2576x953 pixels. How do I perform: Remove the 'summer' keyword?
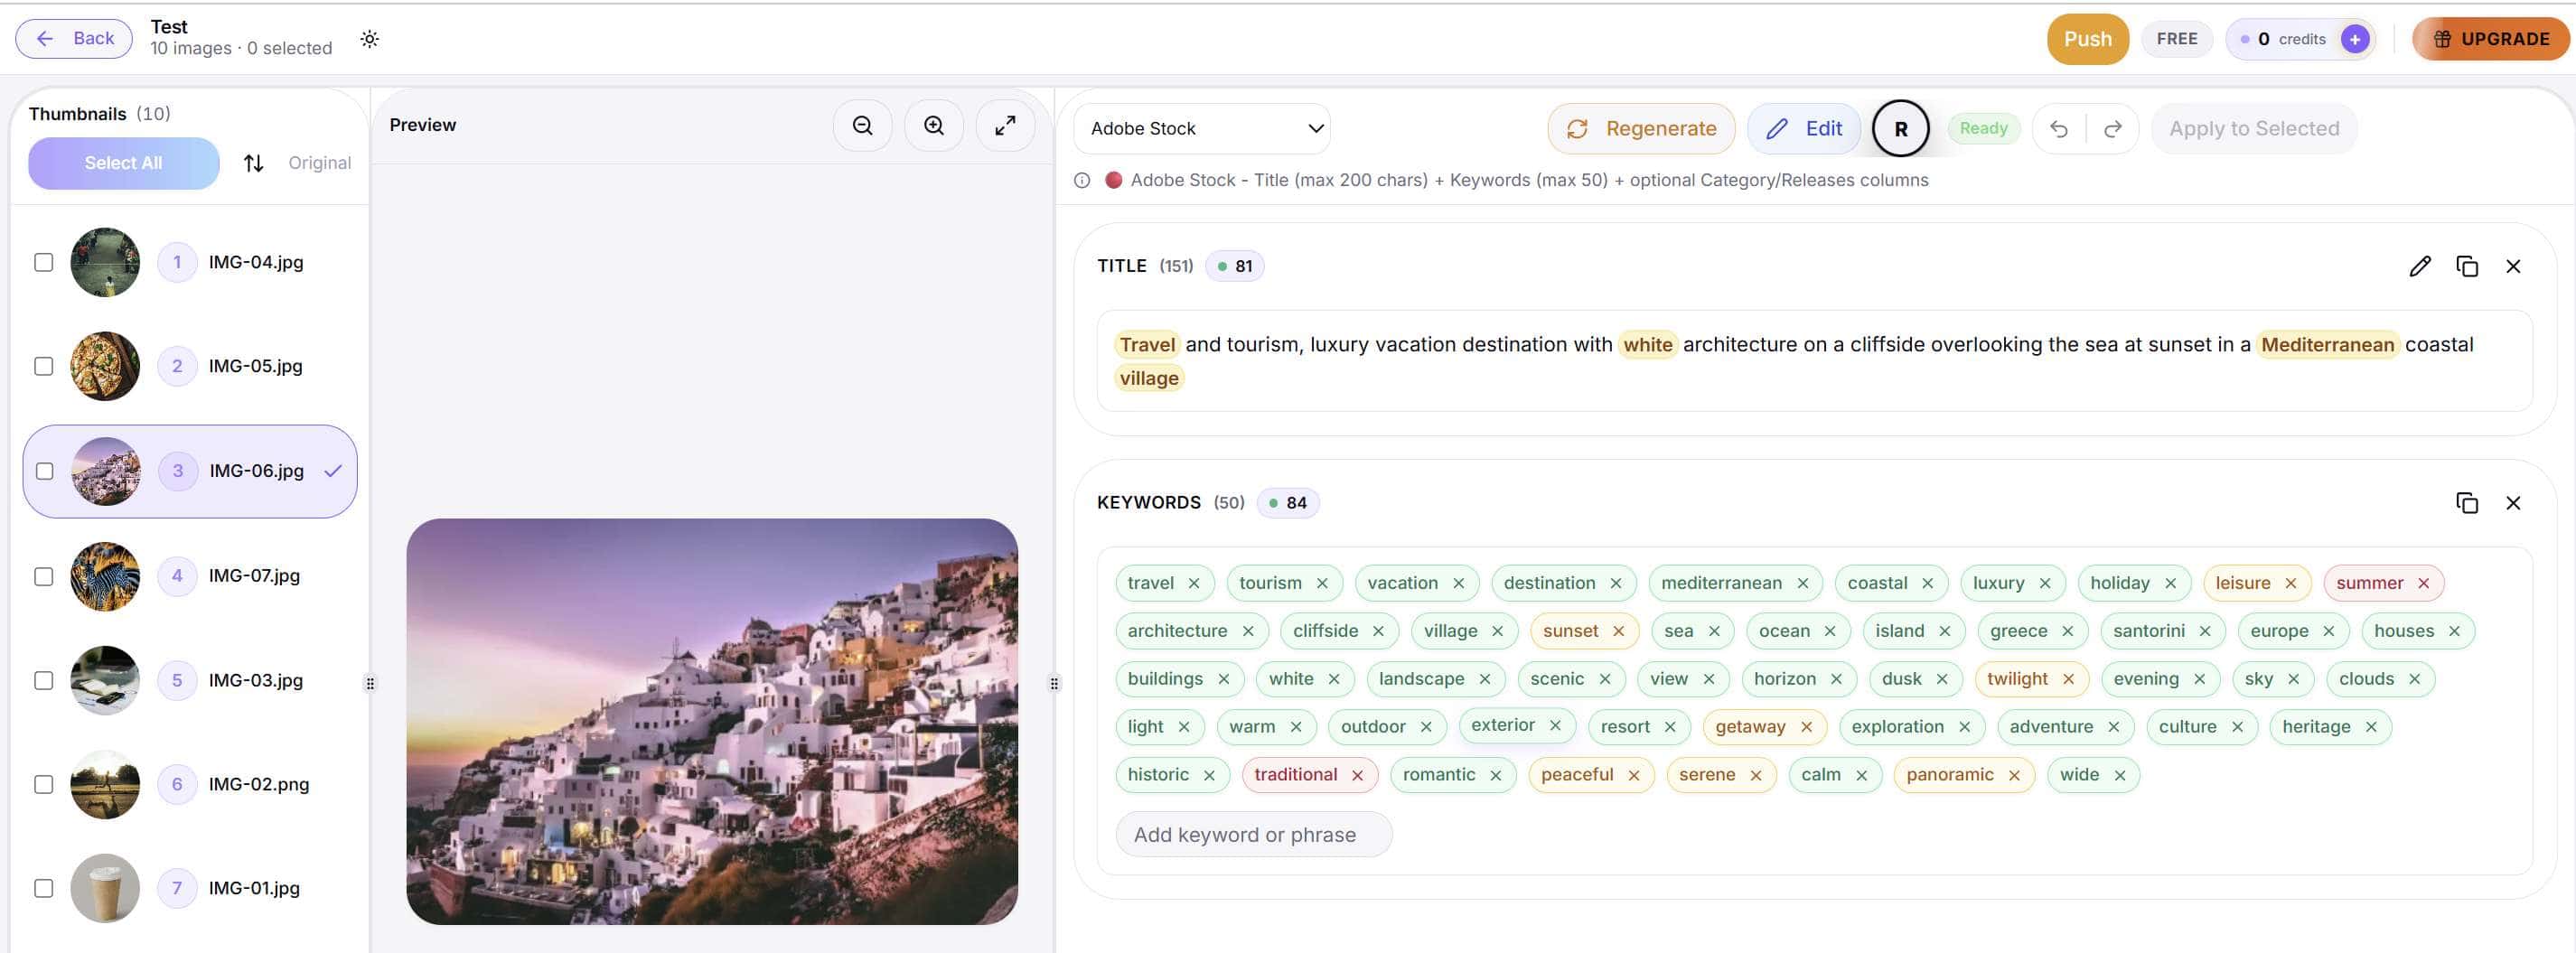[x=2423, y=584]
